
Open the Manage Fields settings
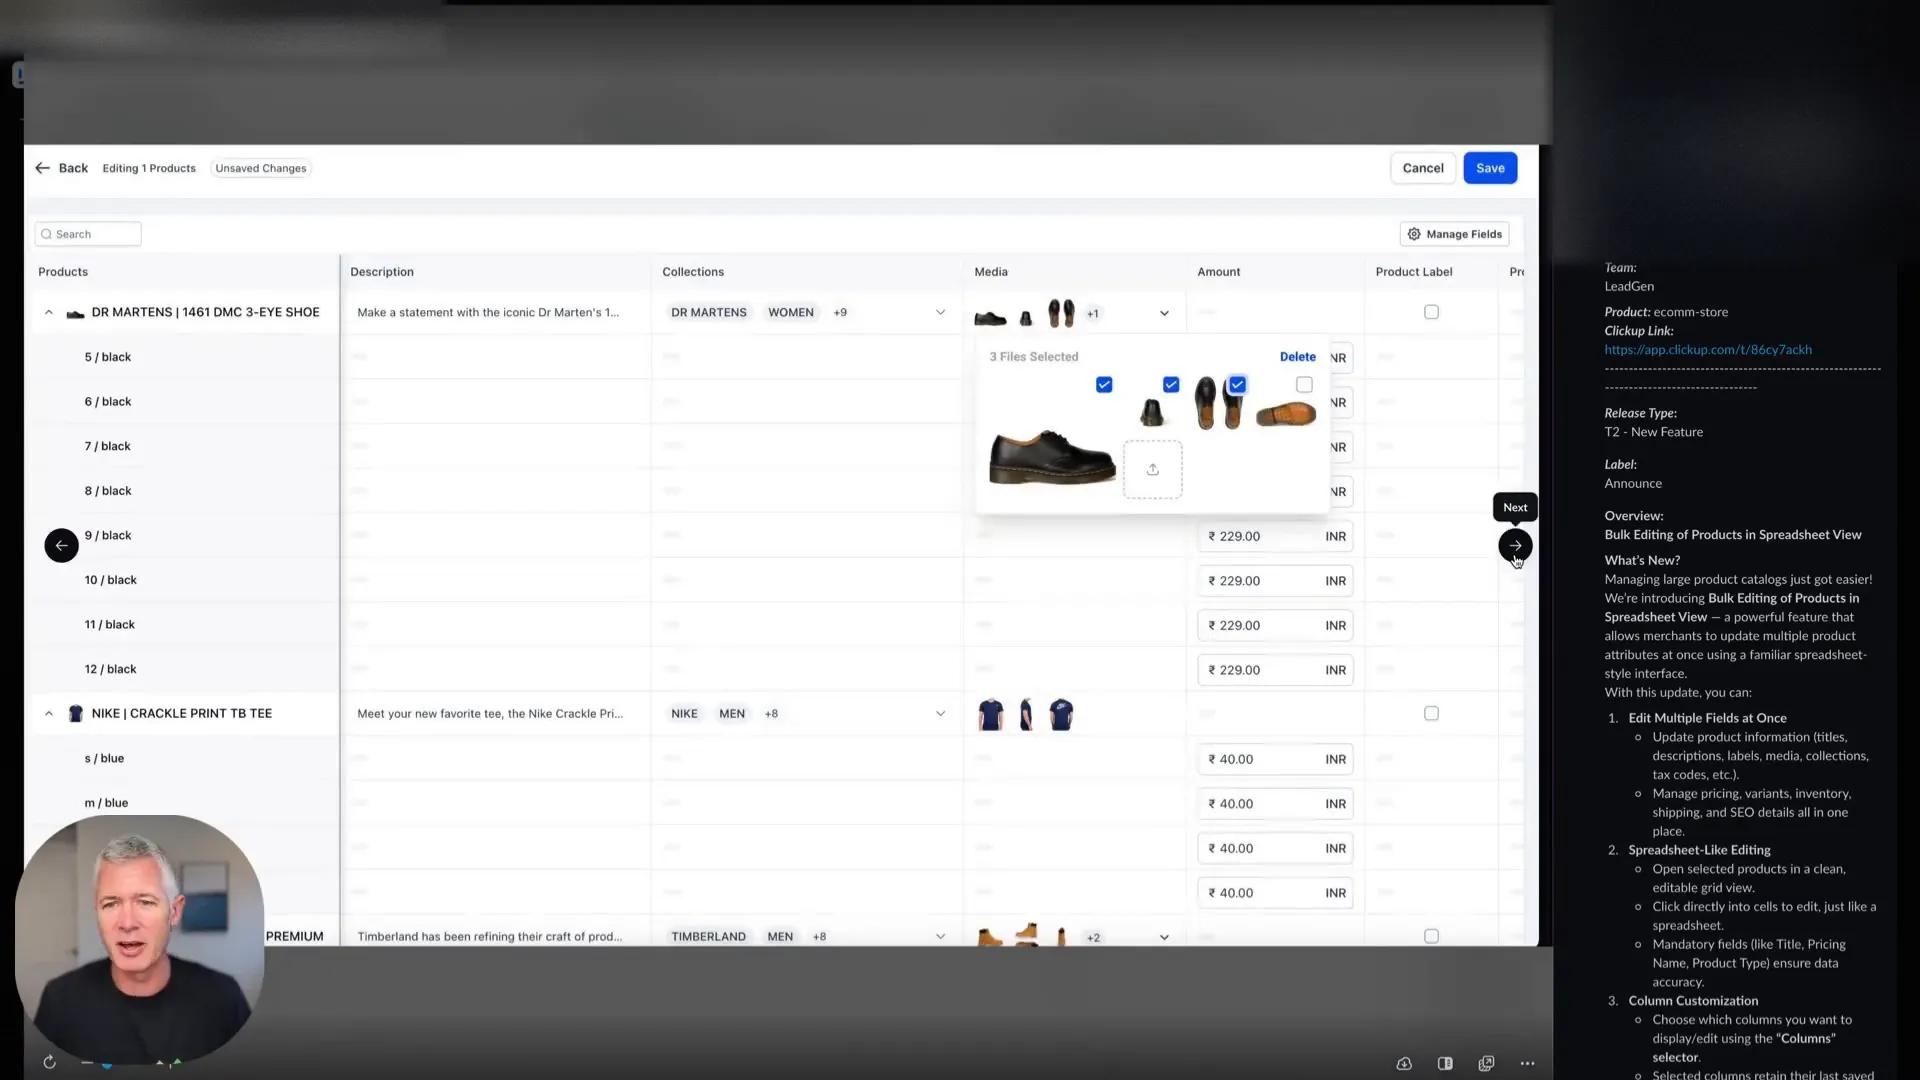1455,233
